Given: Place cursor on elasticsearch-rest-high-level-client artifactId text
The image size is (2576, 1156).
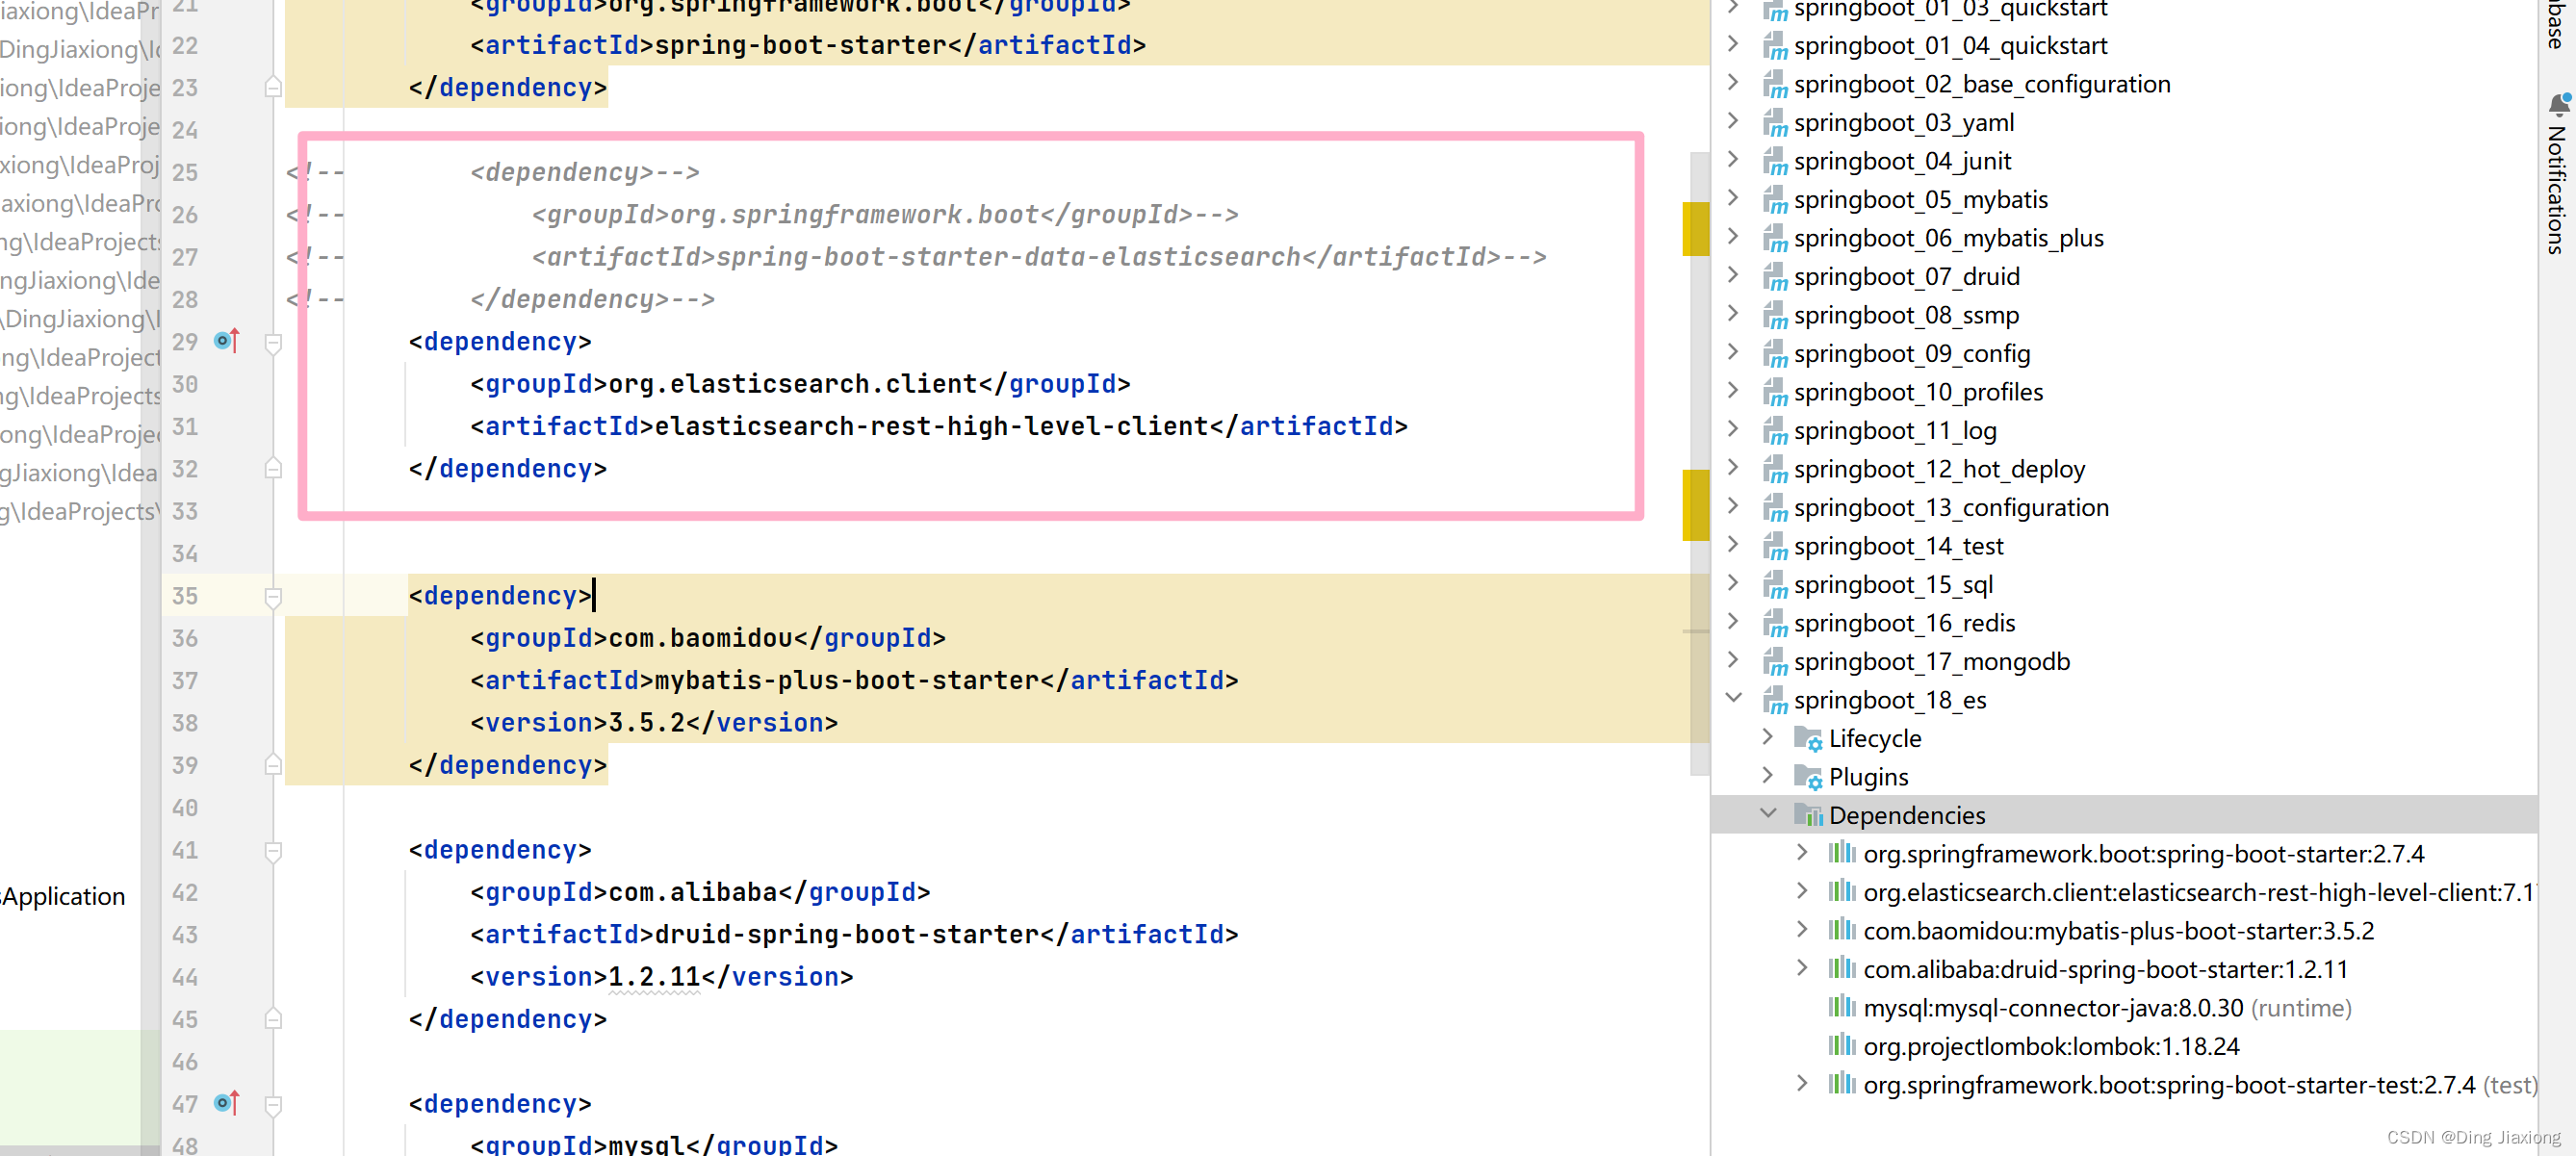Looking at the screenshot, I should click(932, 426).
